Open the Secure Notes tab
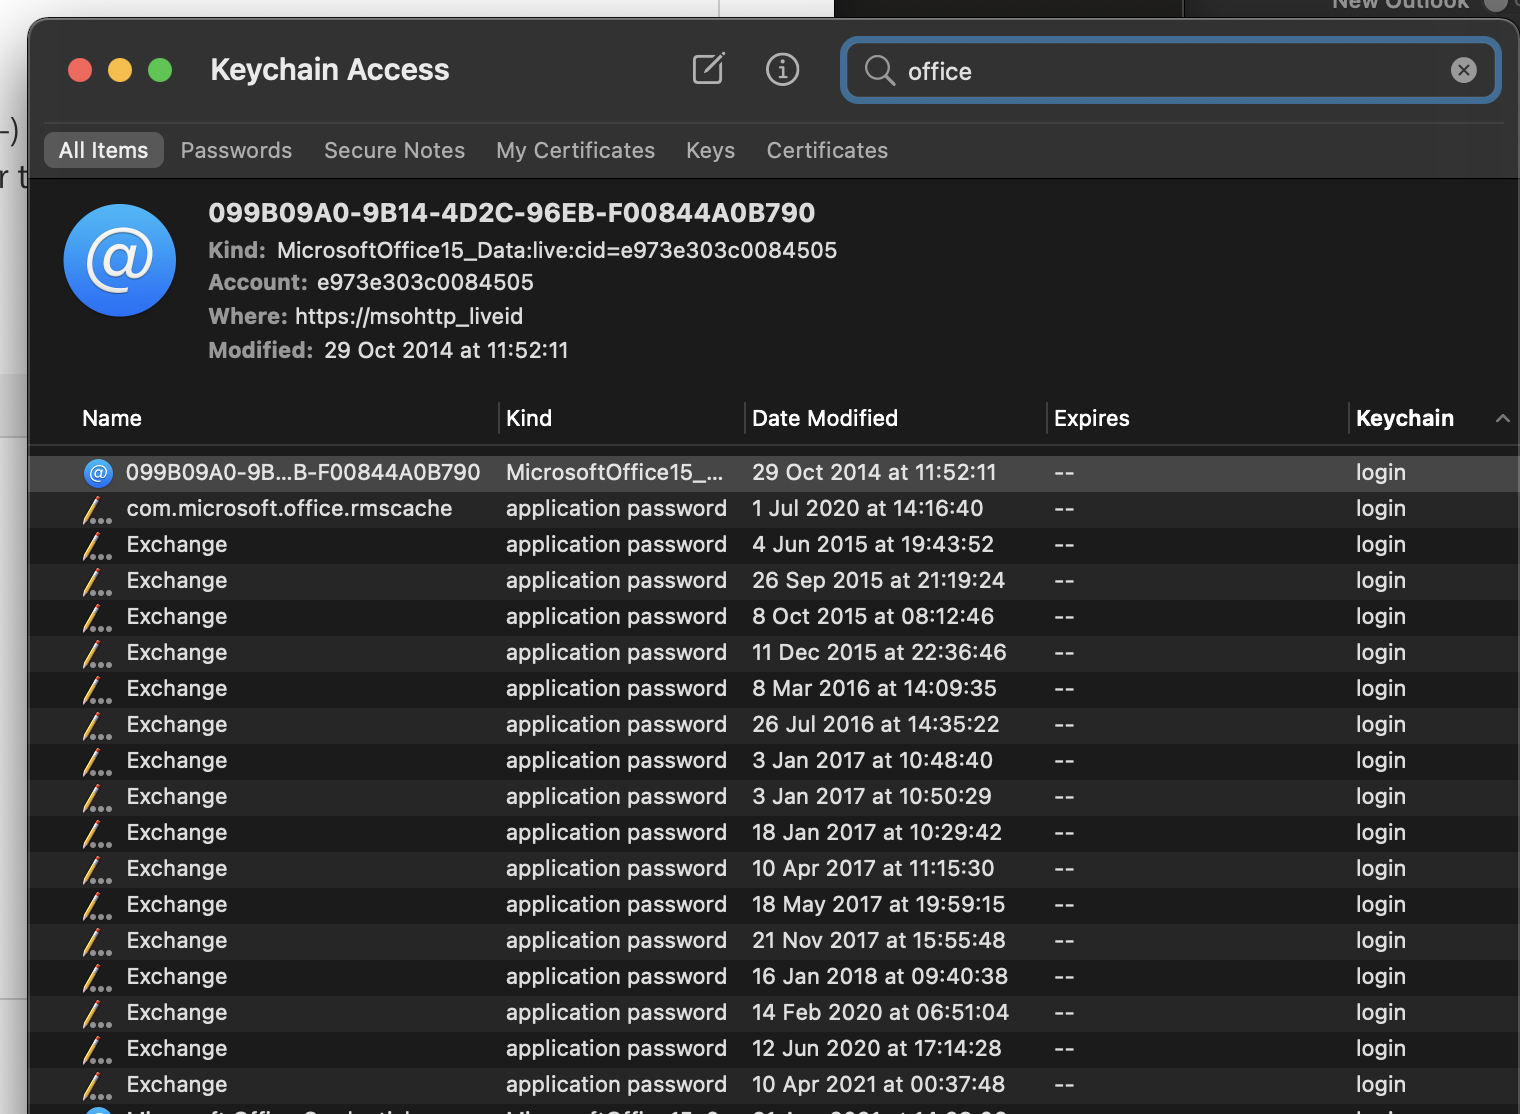Screen dimensions: 1520x1114 pos(394,150)
